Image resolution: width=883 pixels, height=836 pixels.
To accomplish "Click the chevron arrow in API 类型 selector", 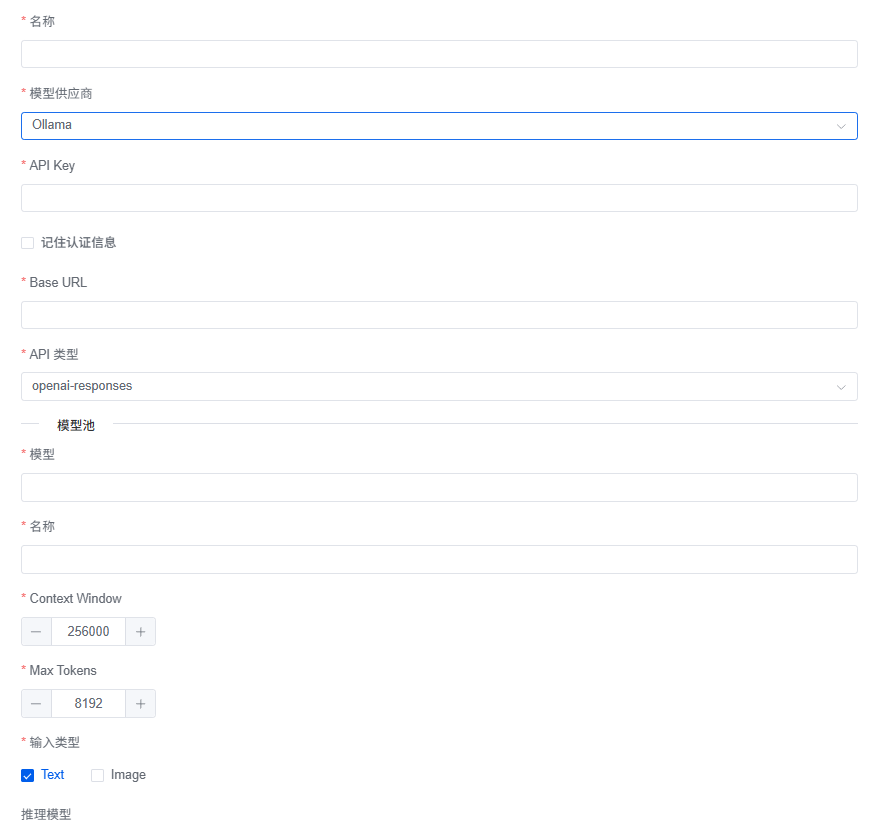I will [x=841, y=387].
